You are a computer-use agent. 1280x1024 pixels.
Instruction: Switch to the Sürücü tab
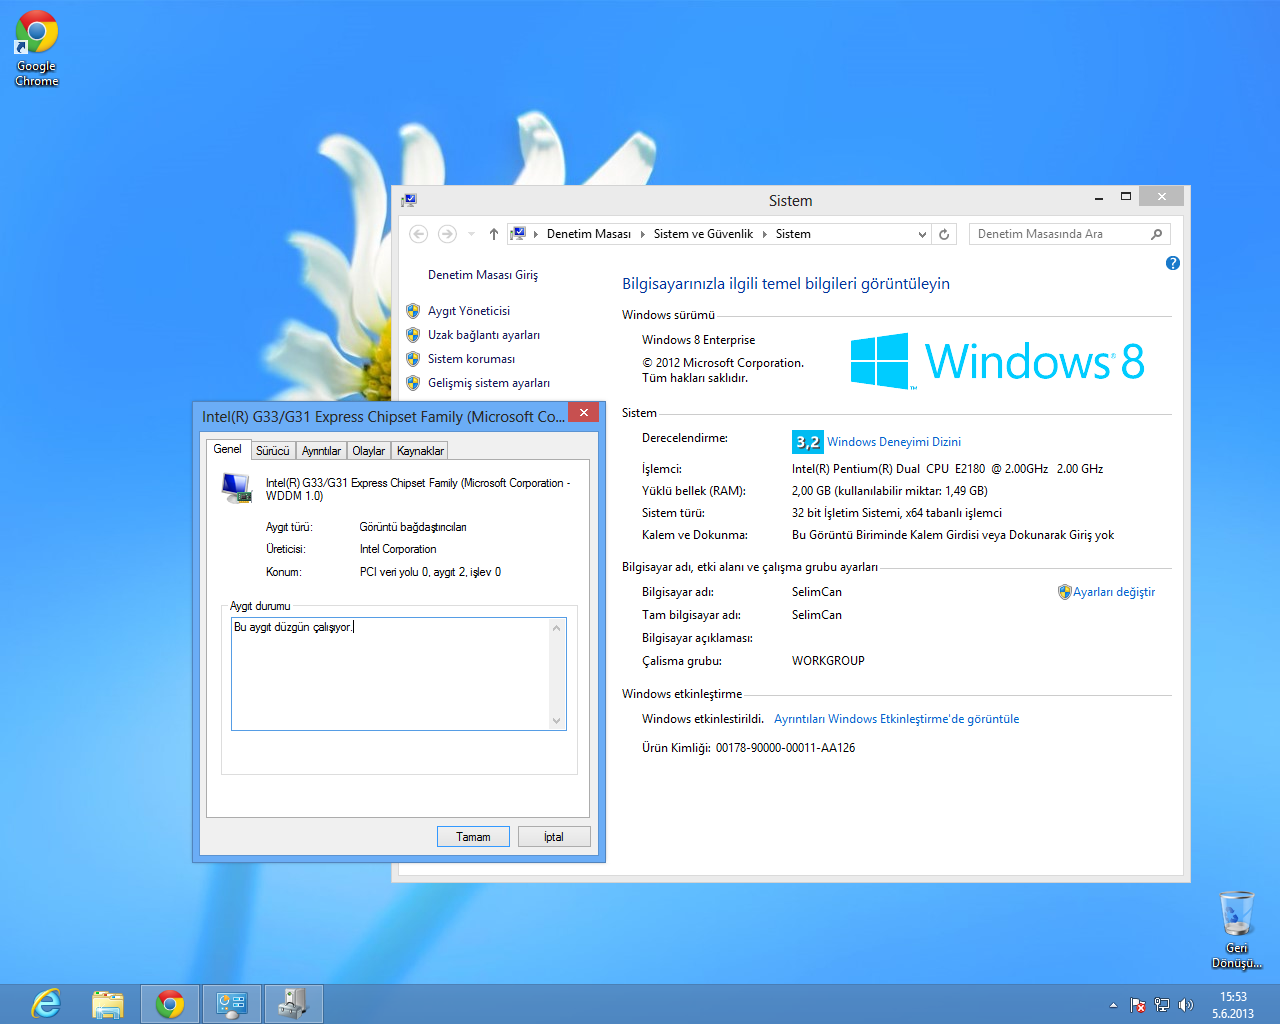pyautogui.click(x=272, y=451)
